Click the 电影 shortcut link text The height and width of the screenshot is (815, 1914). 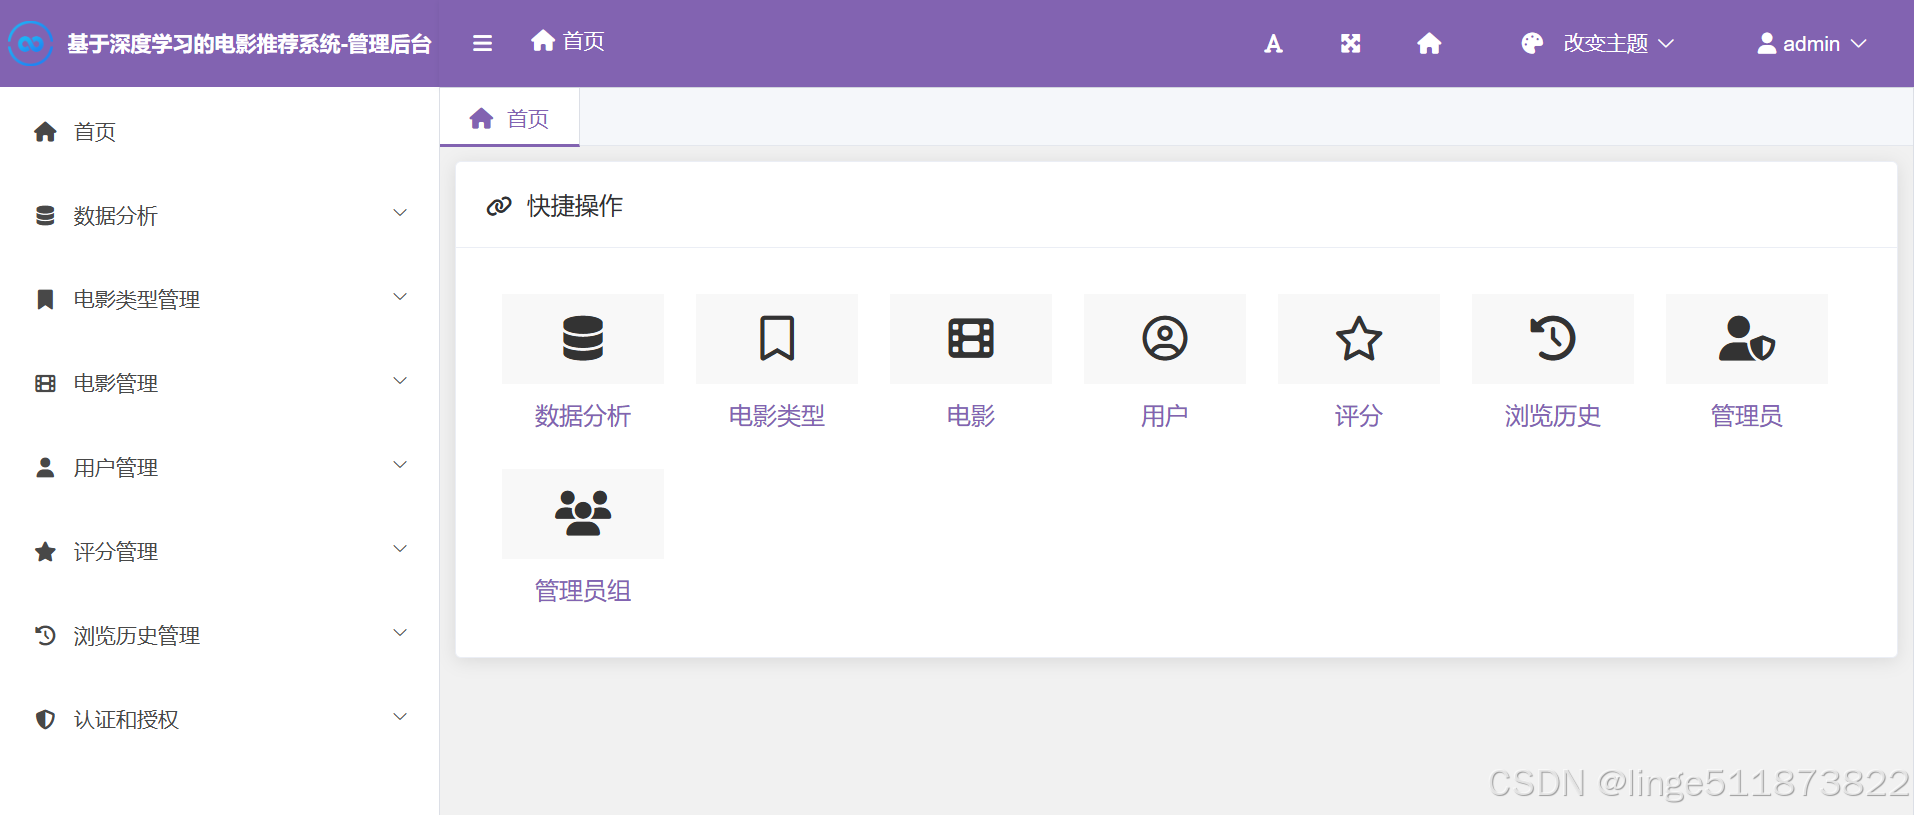click(x=971, y=416)
